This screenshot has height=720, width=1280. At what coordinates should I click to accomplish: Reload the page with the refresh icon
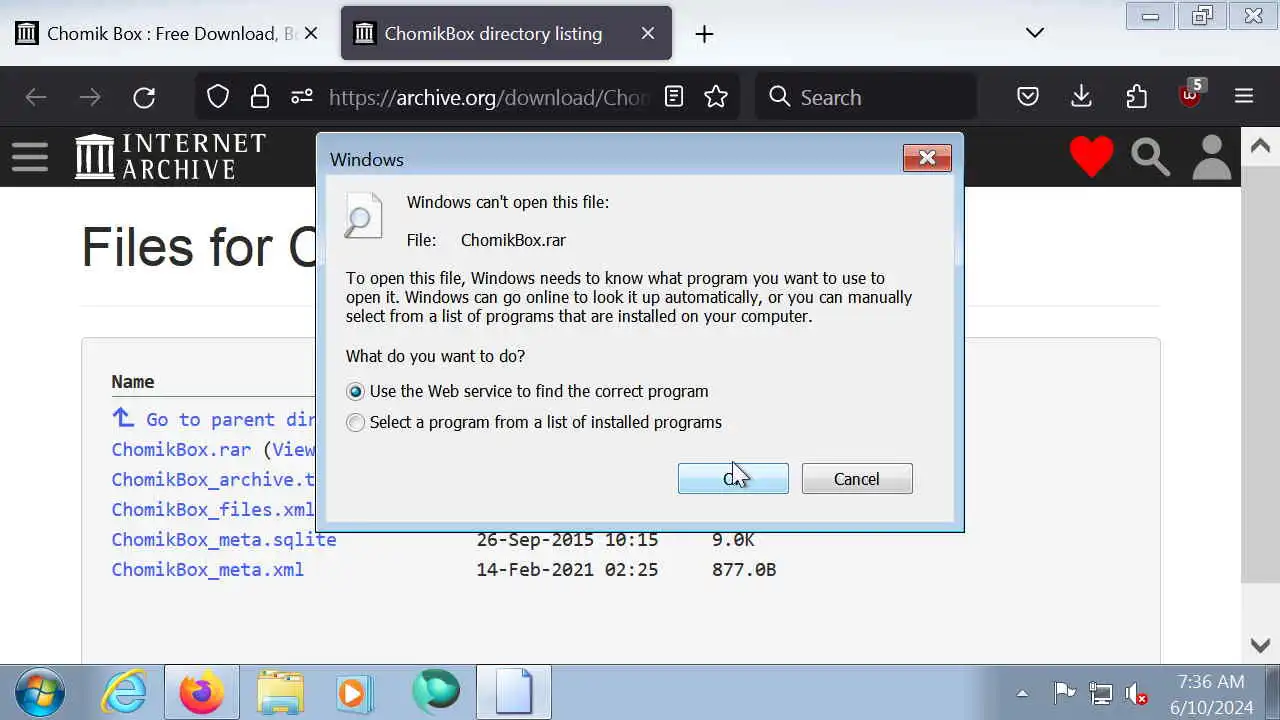coord(144,97)
